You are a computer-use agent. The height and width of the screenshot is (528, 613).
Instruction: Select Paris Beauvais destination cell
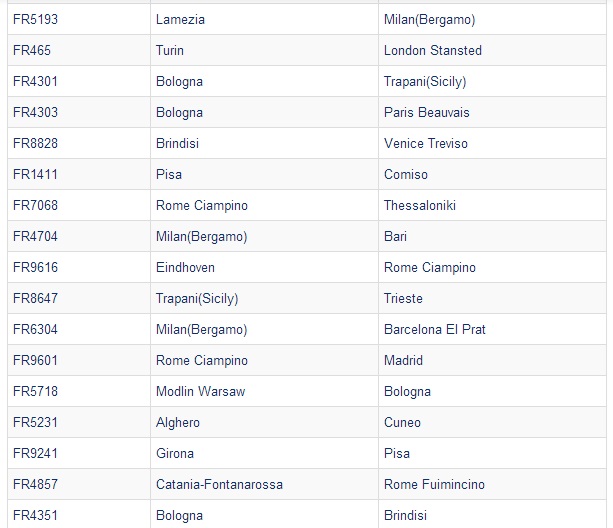point(492,112)
